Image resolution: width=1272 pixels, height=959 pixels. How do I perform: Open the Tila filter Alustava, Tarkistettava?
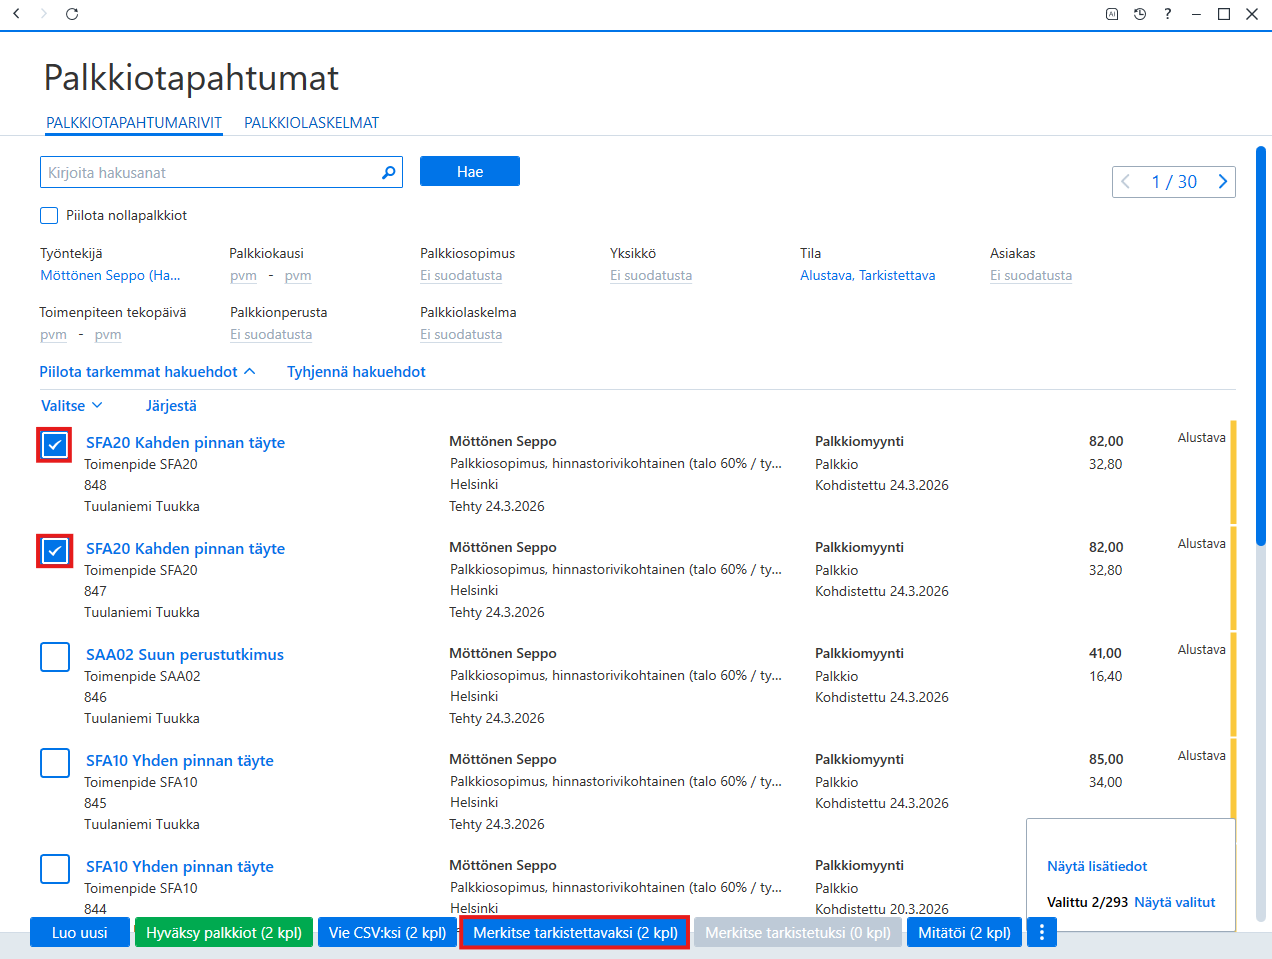(867, 276)
